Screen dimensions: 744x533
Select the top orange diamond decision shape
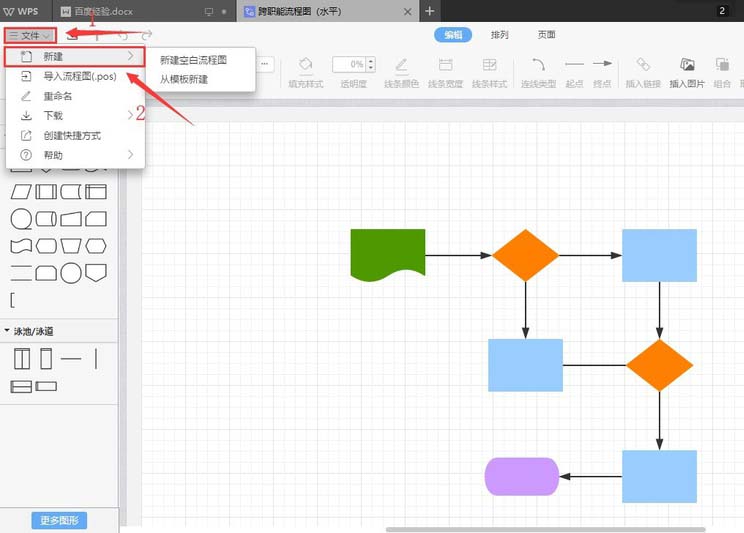(x=525, y=255)
